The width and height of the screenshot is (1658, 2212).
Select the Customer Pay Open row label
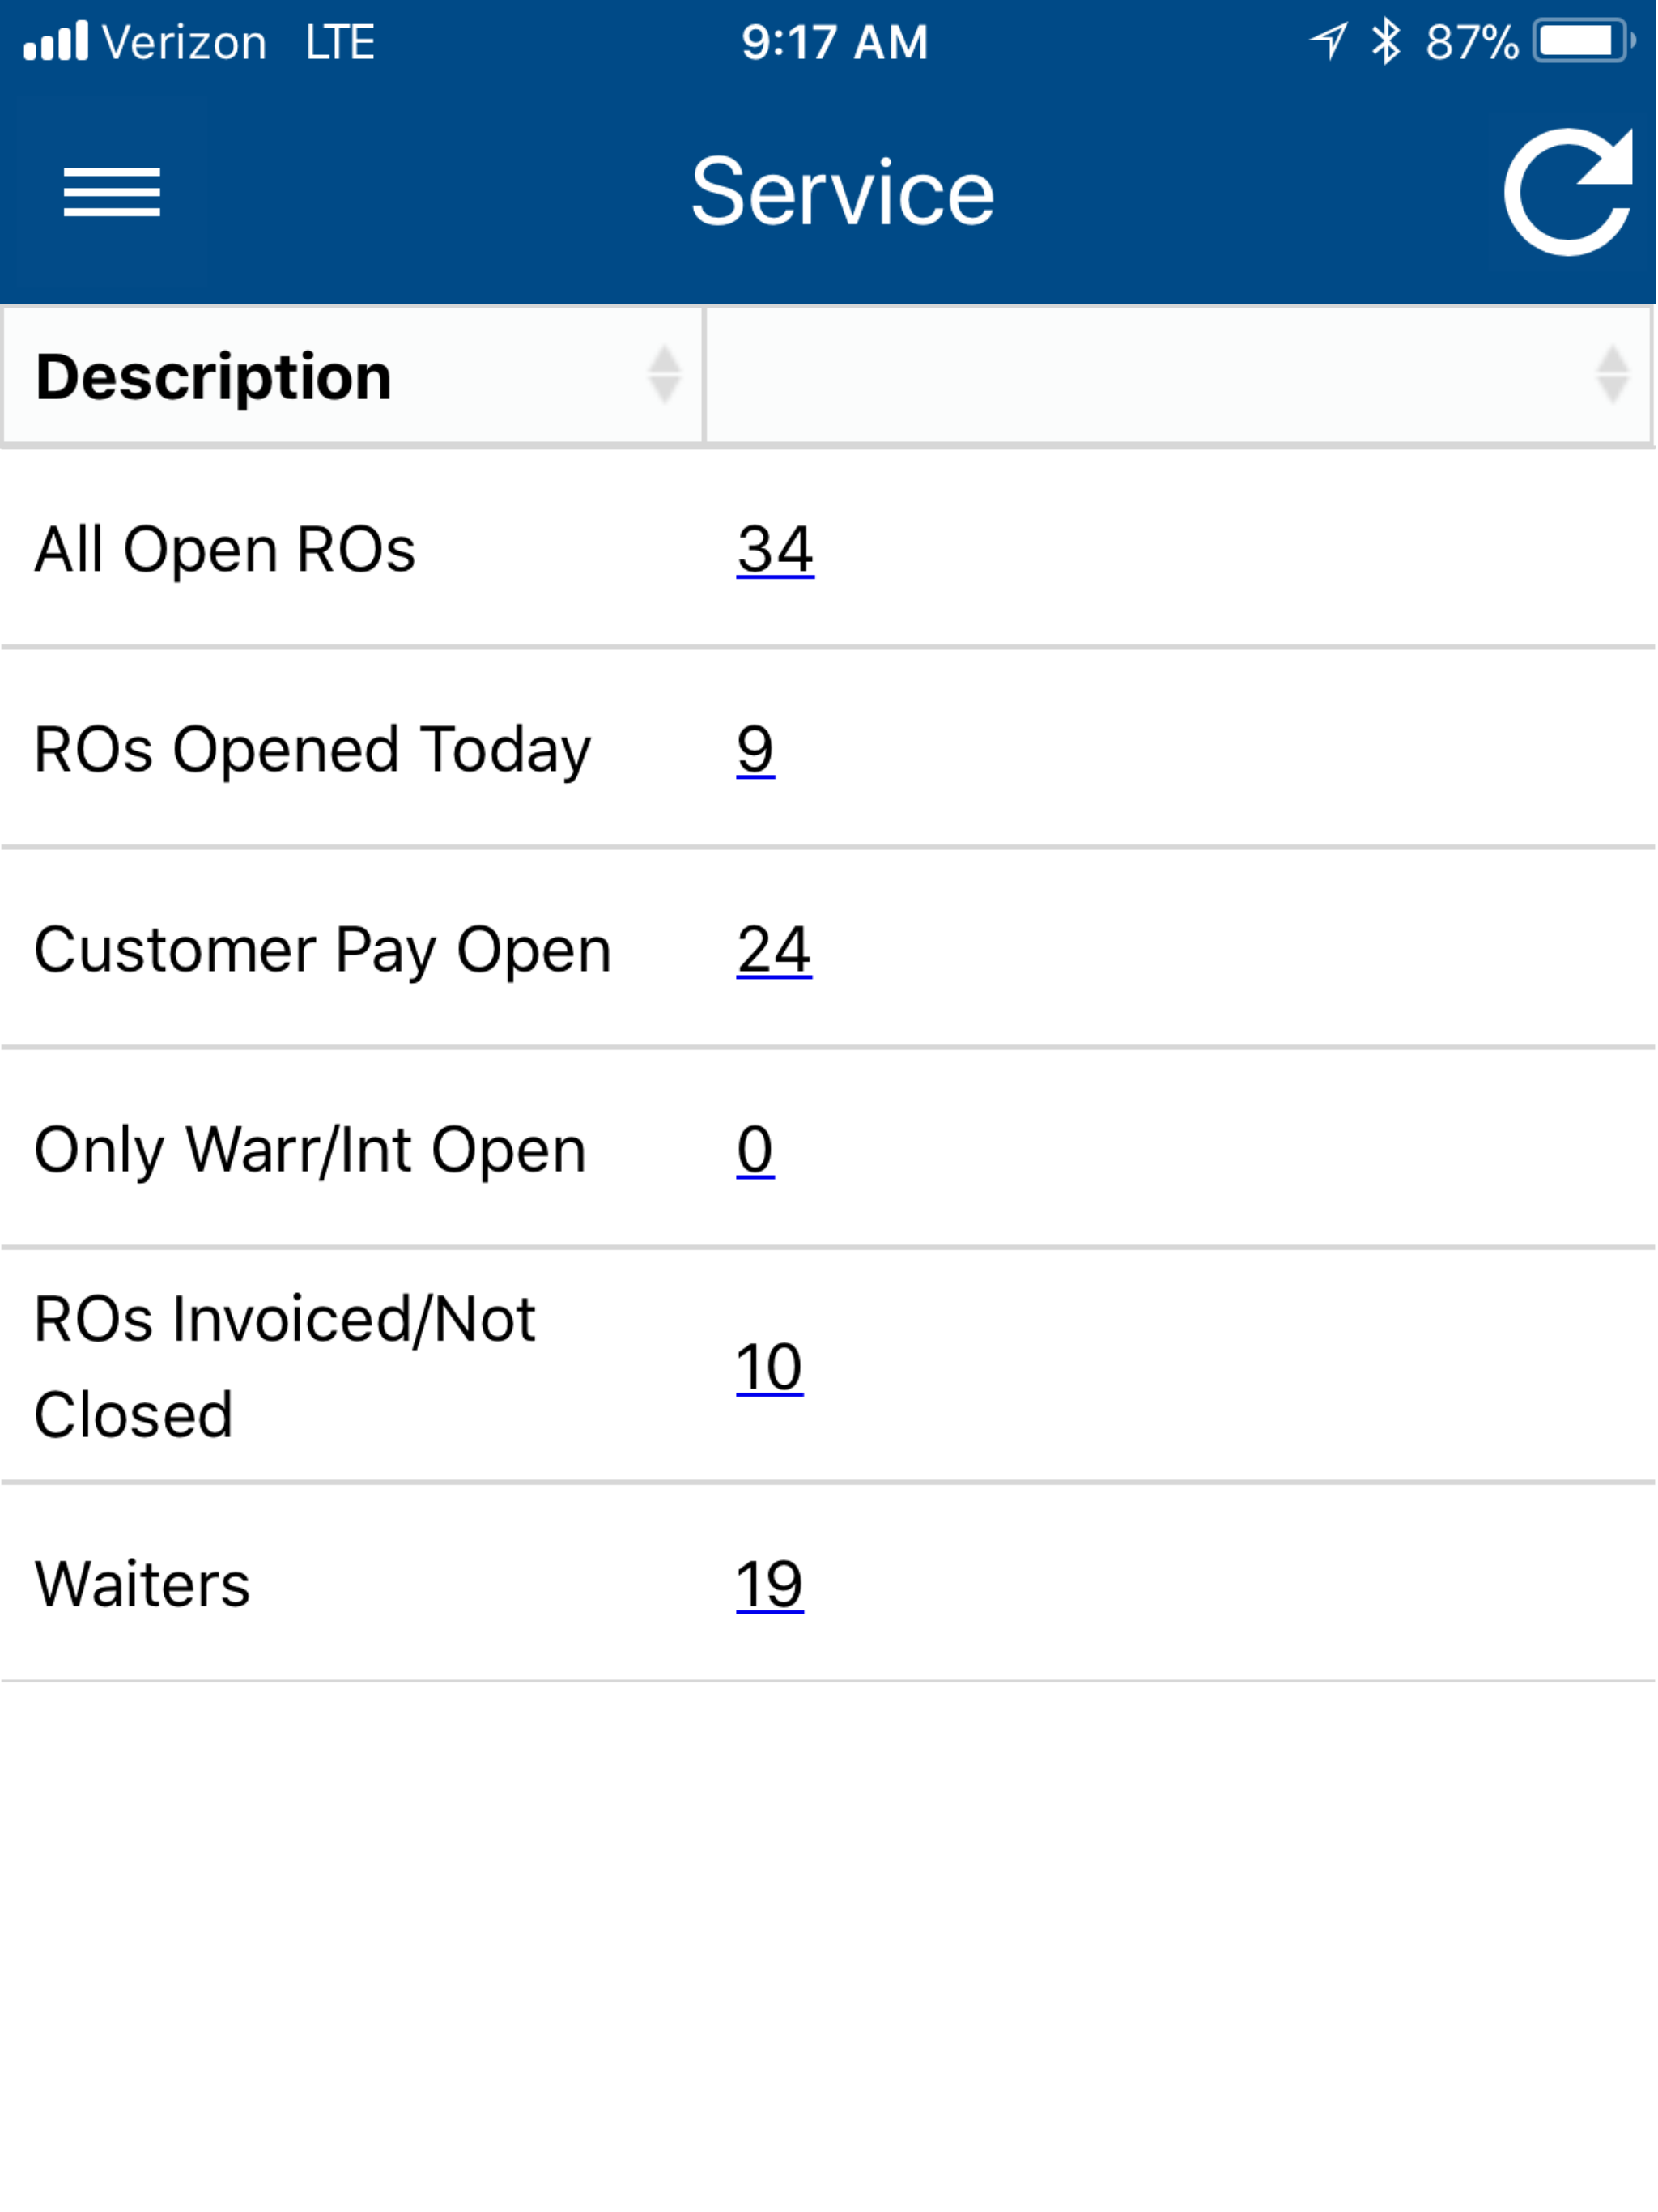pos(323,950)
